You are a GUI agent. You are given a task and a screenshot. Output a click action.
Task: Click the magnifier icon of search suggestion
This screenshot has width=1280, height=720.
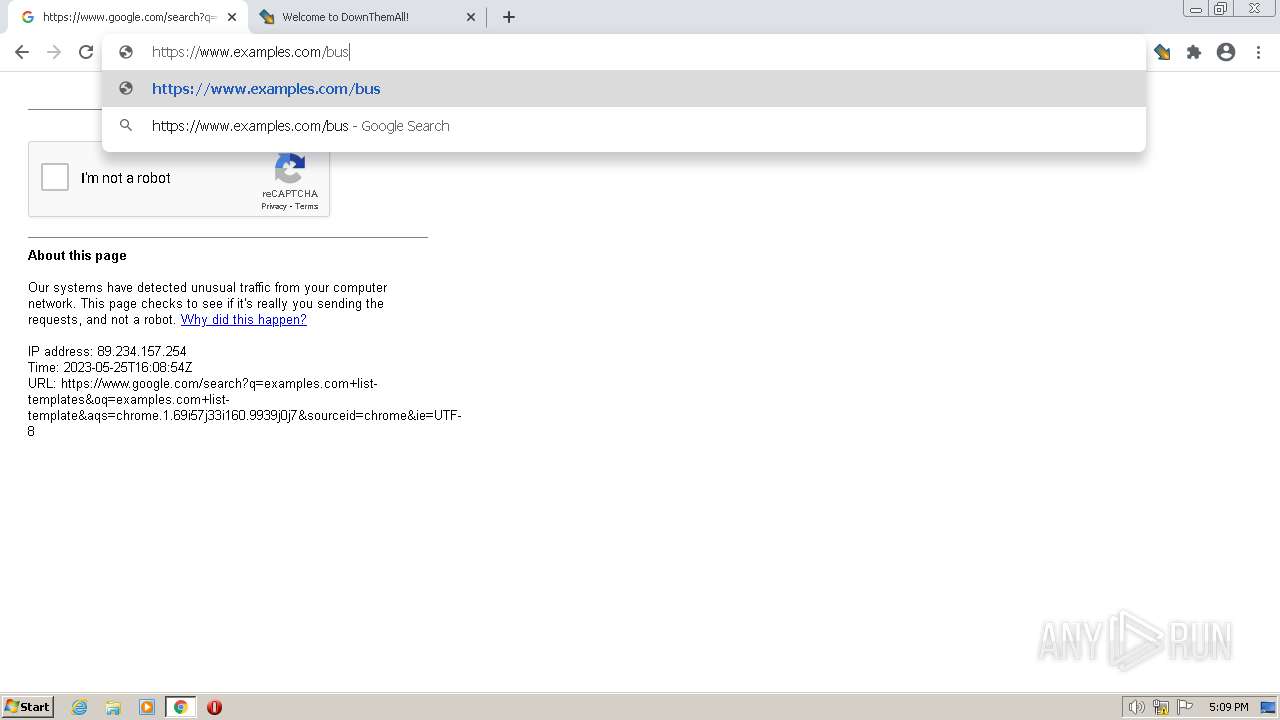[x=126, y=126]
